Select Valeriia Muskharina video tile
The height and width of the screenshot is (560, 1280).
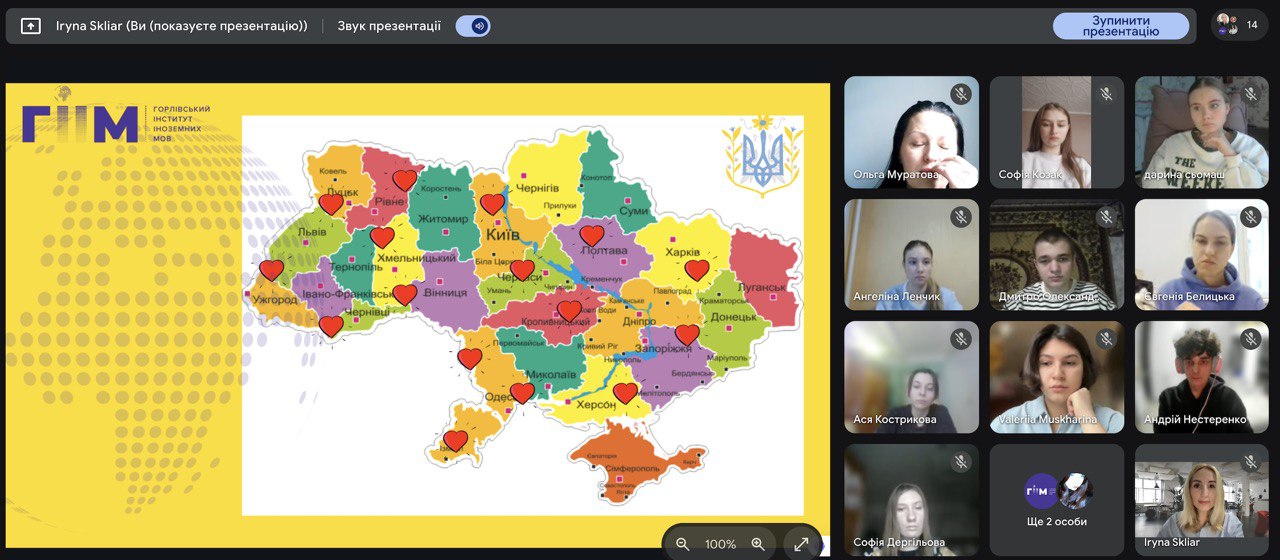pos(1057,377)
